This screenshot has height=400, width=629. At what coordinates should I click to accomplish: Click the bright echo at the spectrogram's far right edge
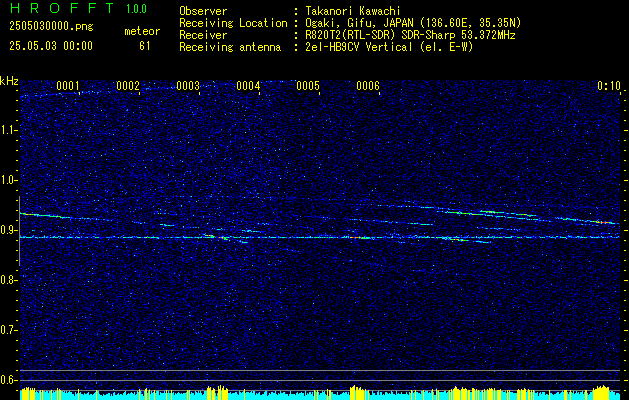pyautogui.click(x=604, y=222)
